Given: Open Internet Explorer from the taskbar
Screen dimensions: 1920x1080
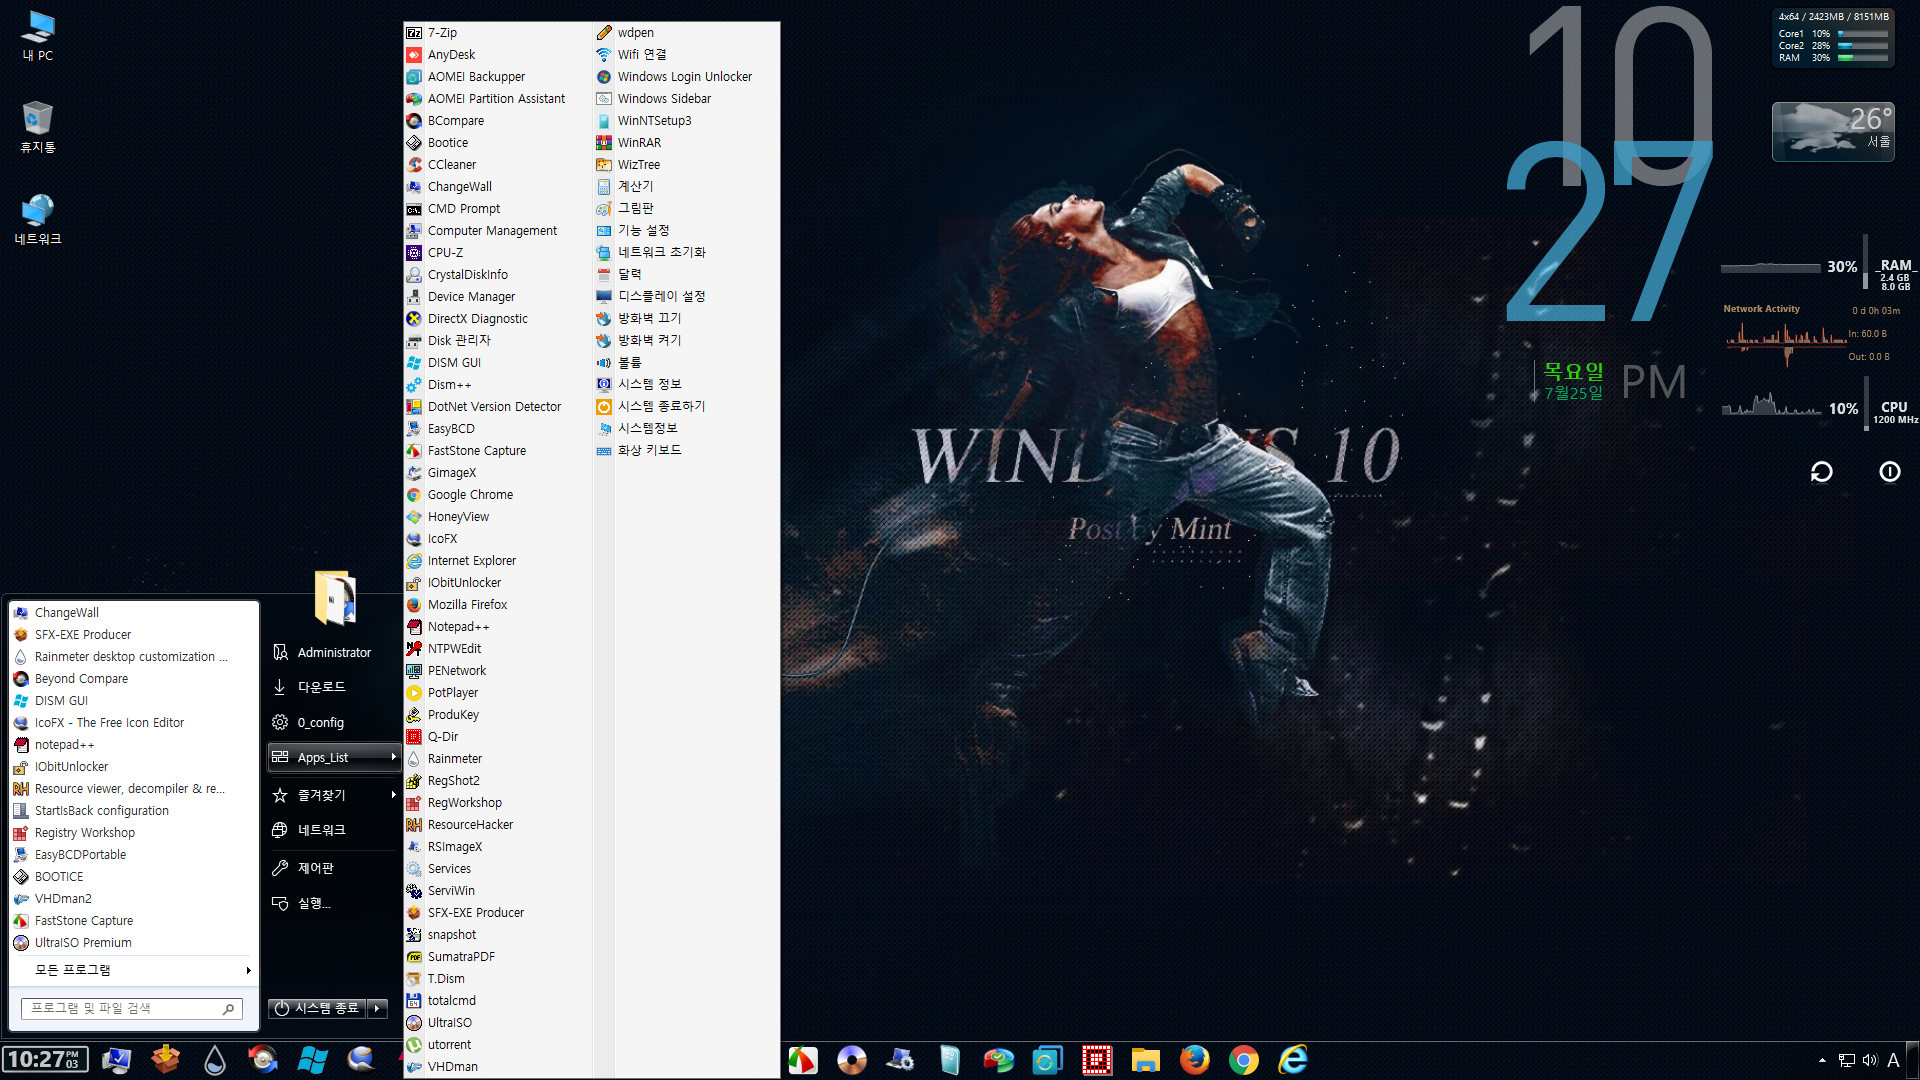Looking at the screenshot, I should (1292, 1060).
